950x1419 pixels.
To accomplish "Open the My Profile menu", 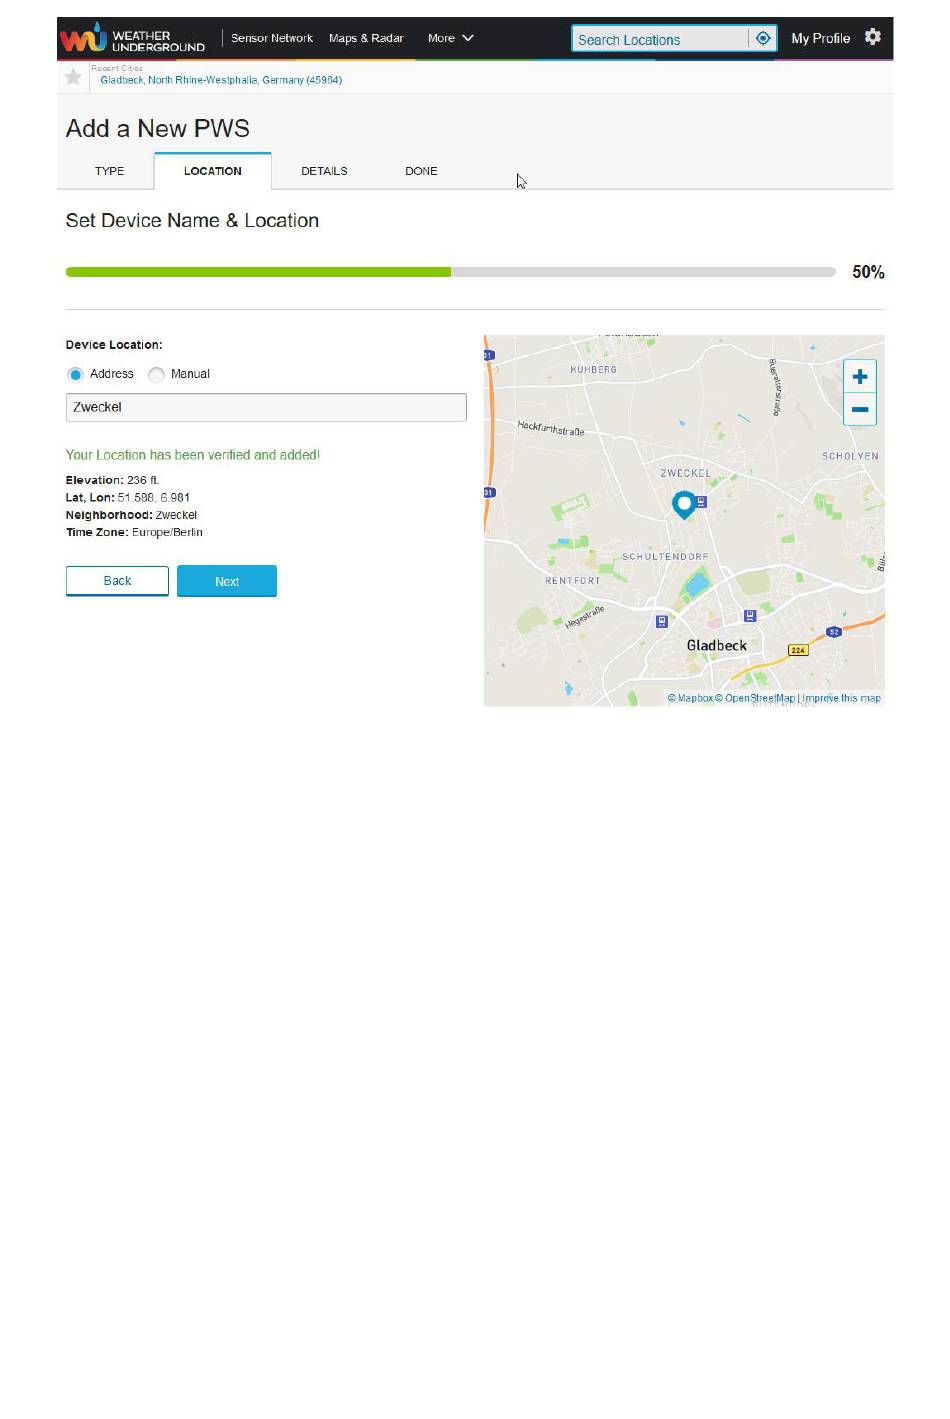I will (x=820, y=38).
